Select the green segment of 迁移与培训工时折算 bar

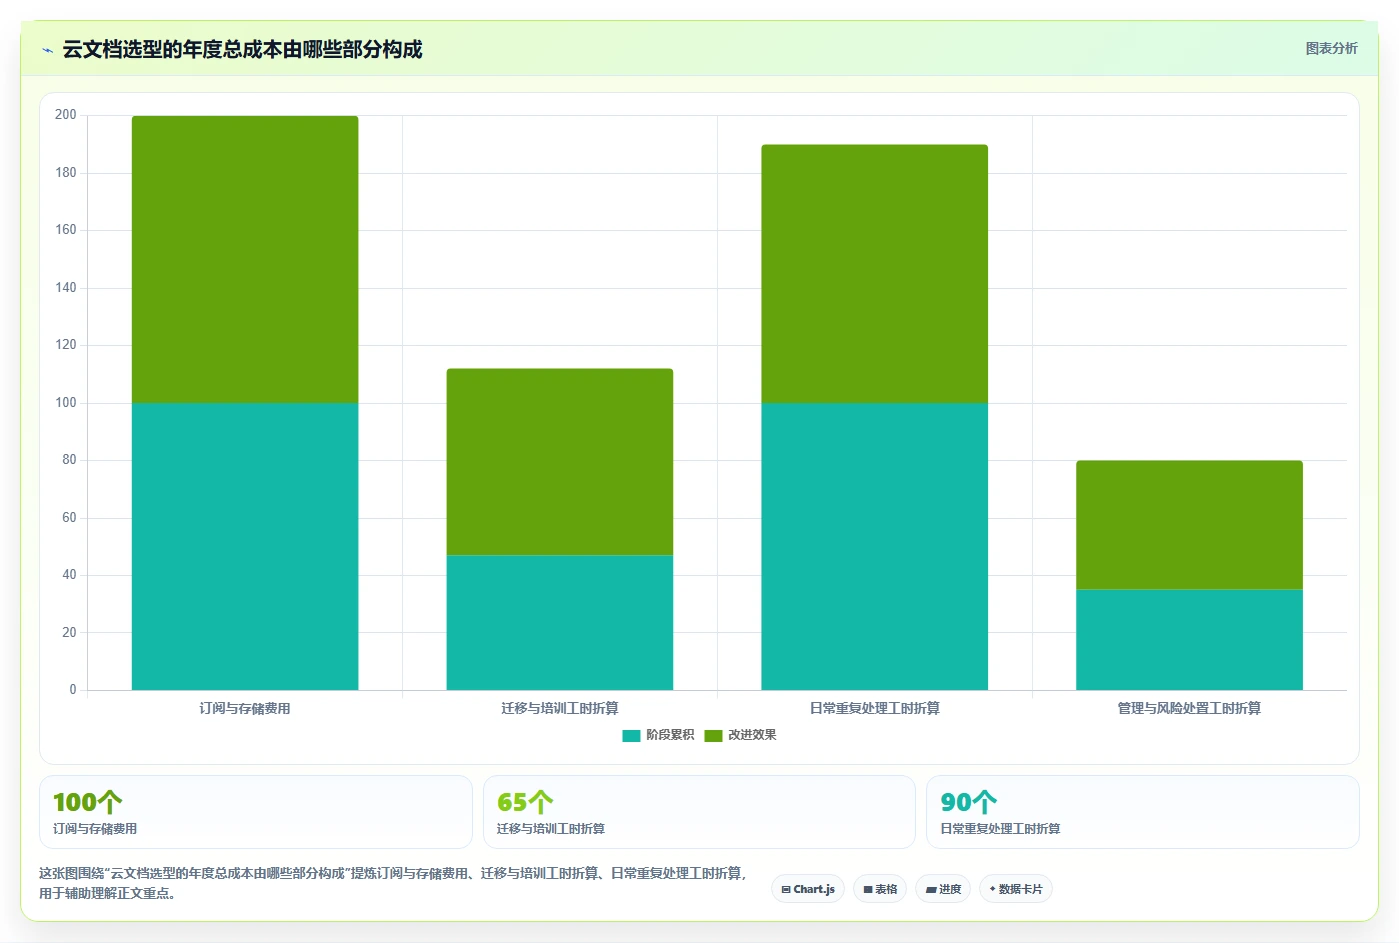click(560, 462)
